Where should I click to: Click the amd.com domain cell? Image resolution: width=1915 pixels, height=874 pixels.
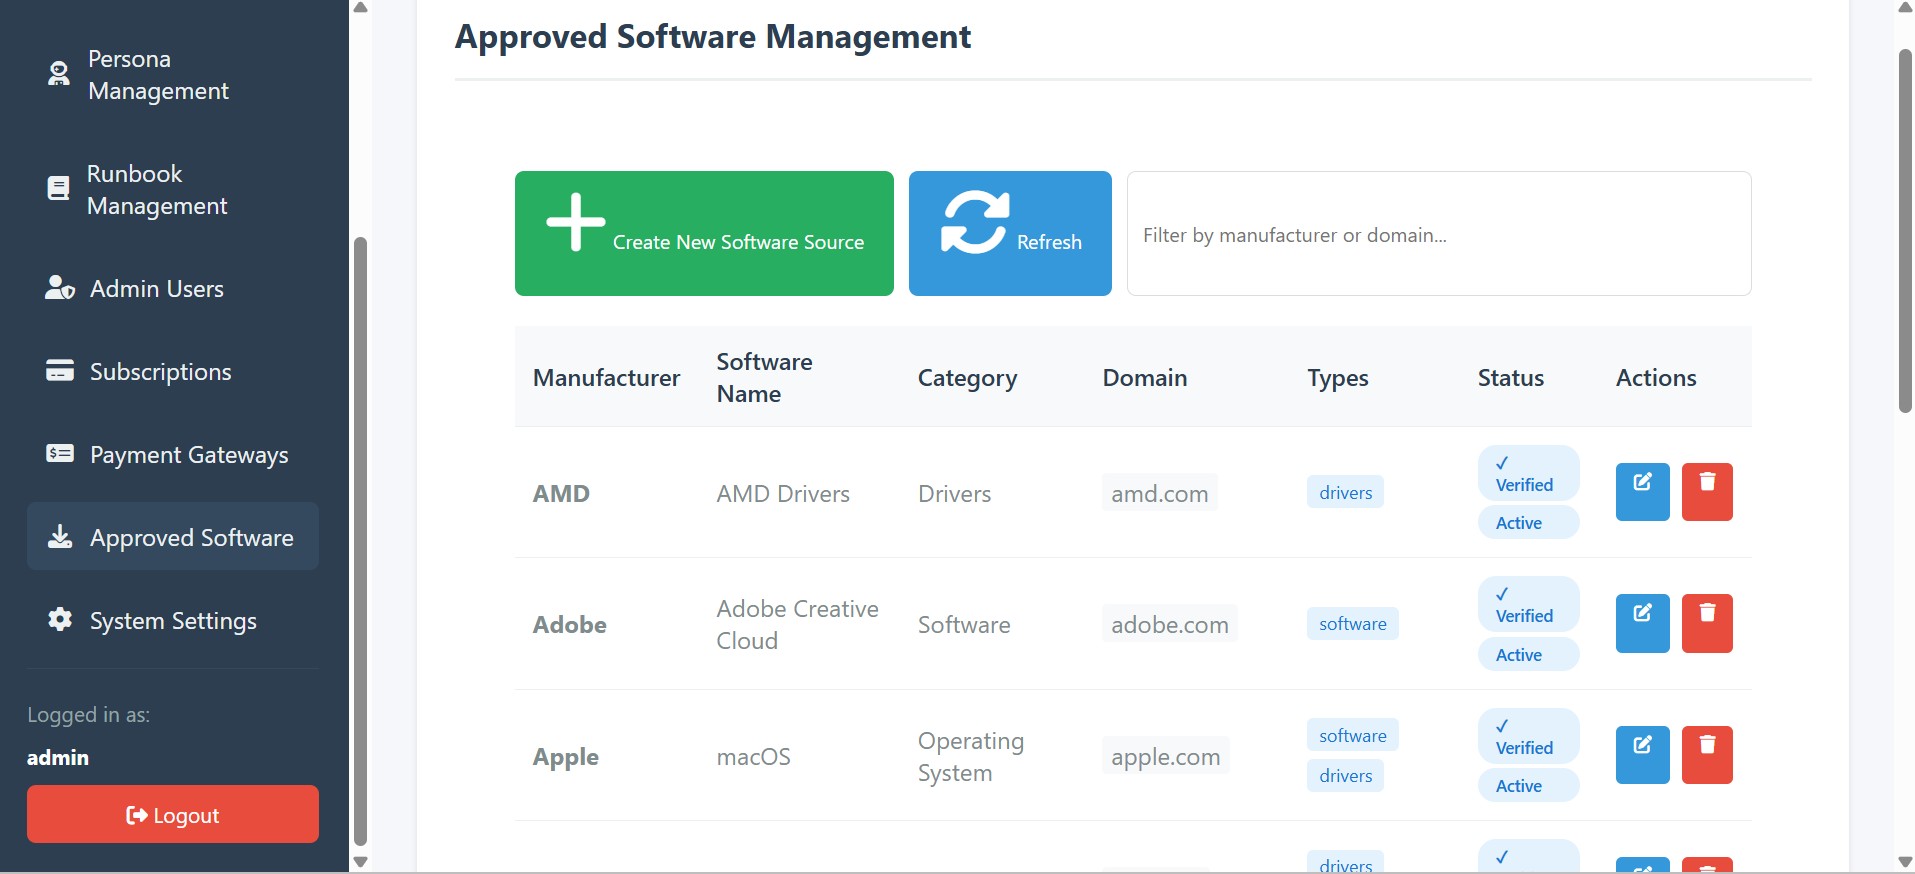pyautogui.click(x=1160, y=493)
